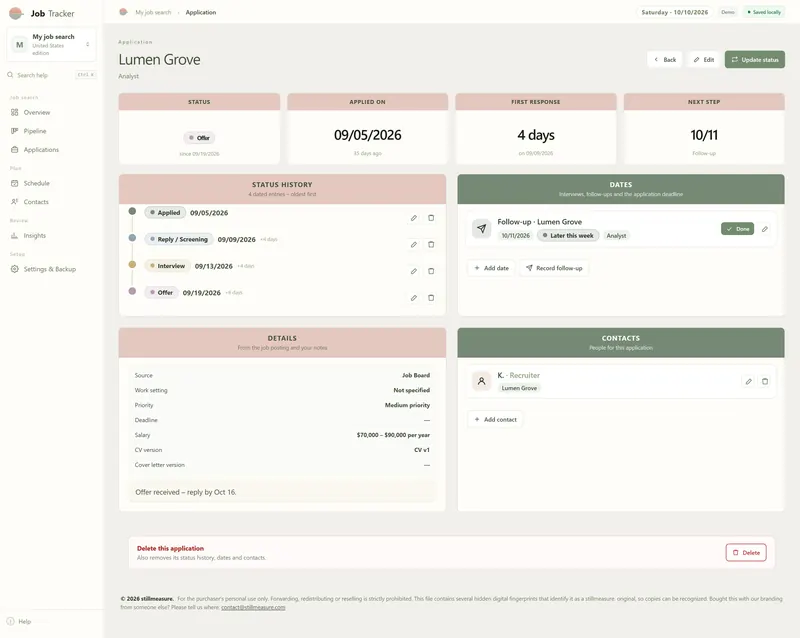Open the Schedule page
This screenshot has height=638, width=800.
pyautogui.click(x=36, y=183)
